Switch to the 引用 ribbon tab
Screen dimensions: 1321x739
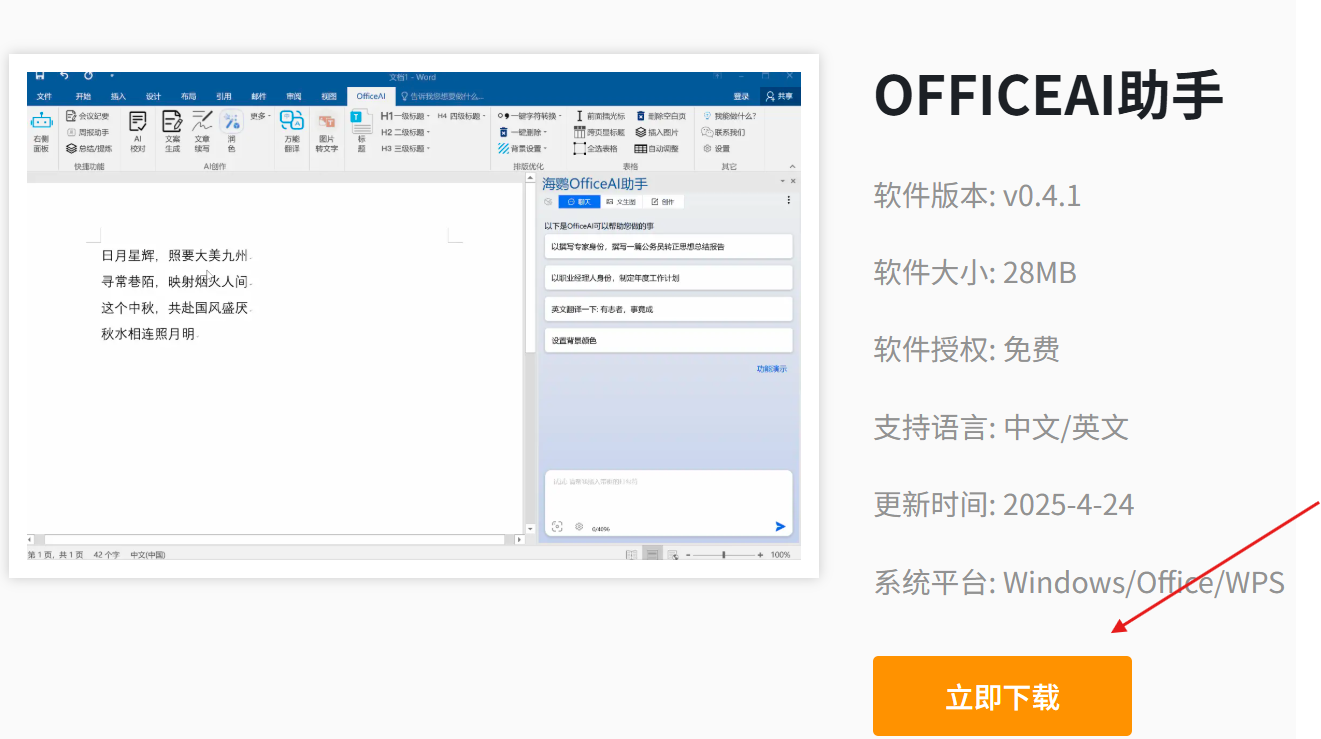[224, 96]
